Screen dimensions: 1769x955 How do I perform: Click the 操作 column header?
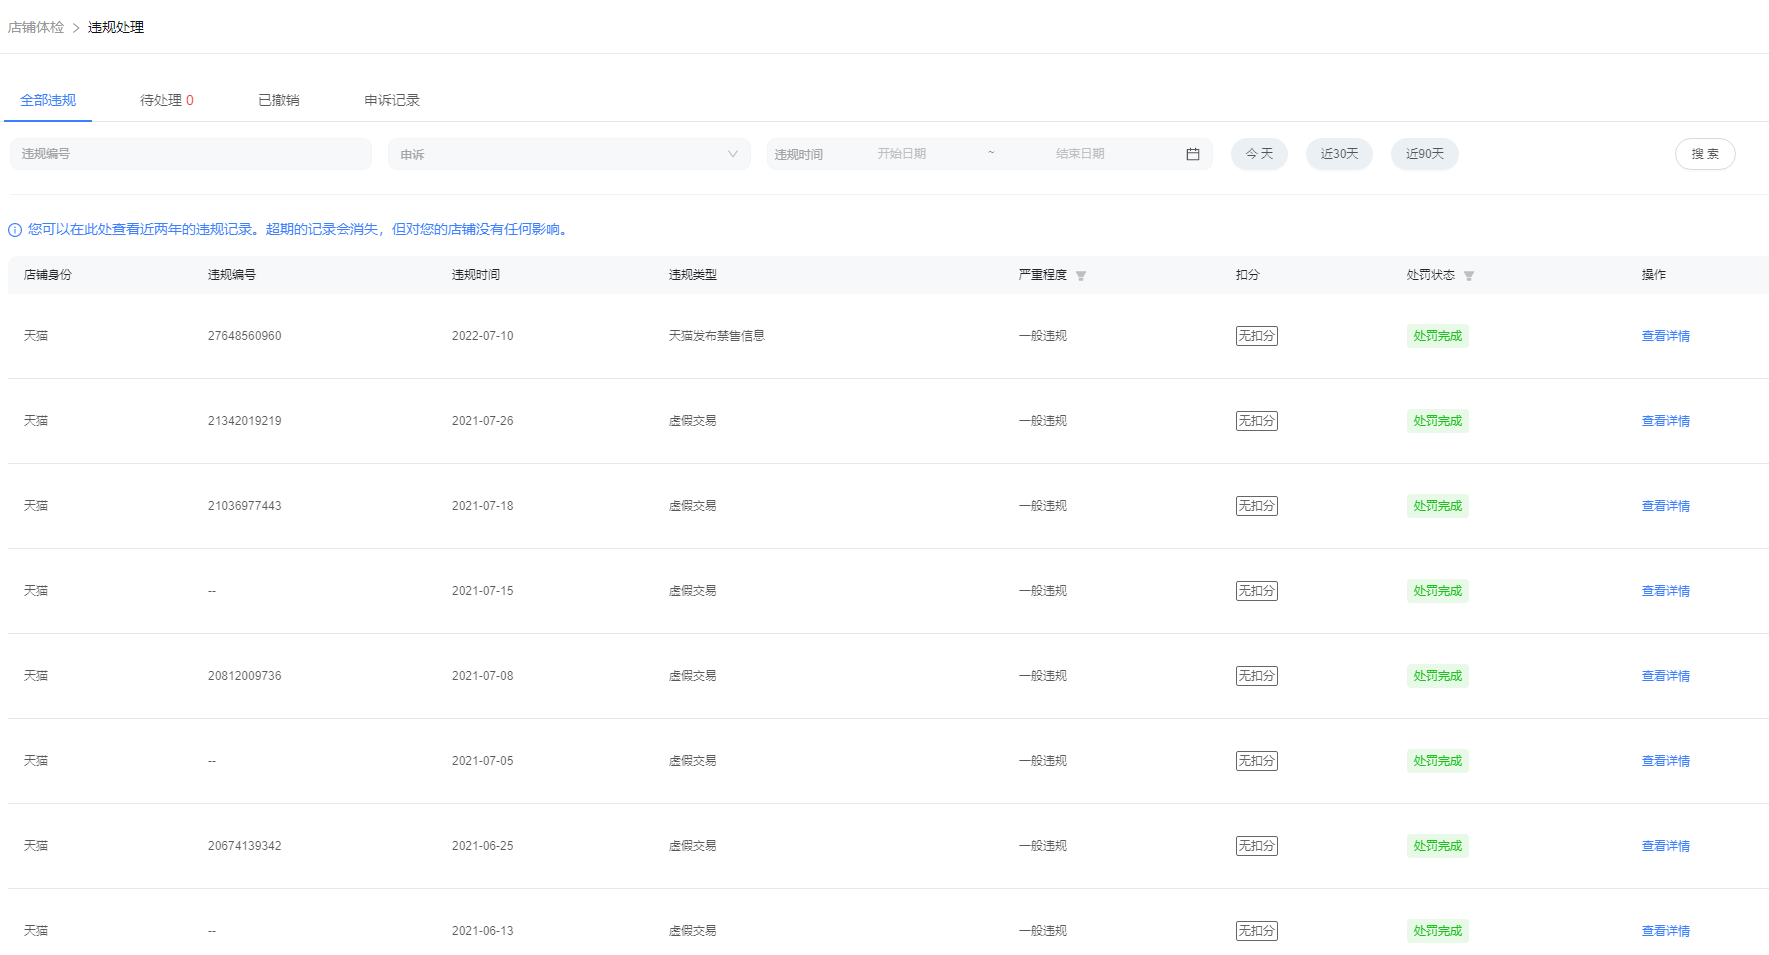click(x=1654, y=275)
